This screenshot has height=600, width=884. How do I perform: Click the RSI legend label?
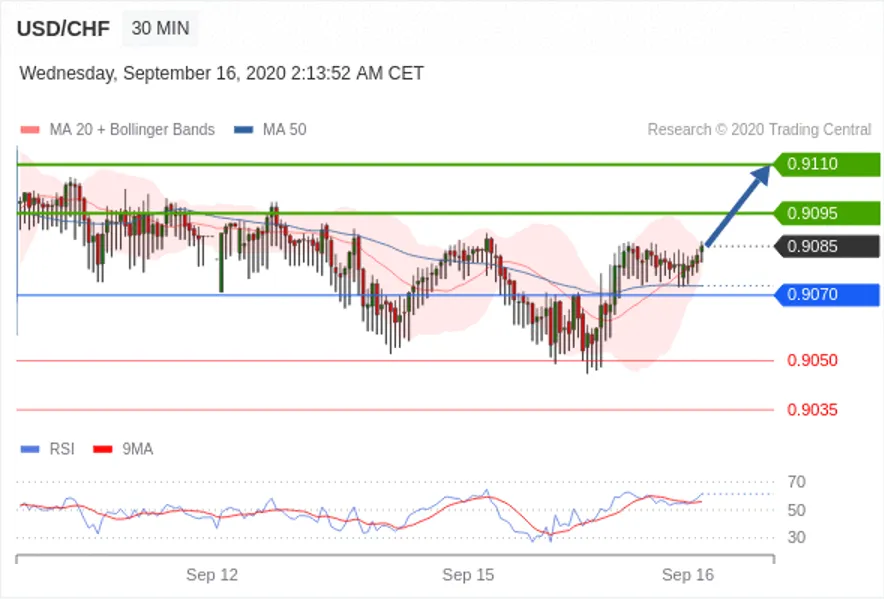pos(62,449)
